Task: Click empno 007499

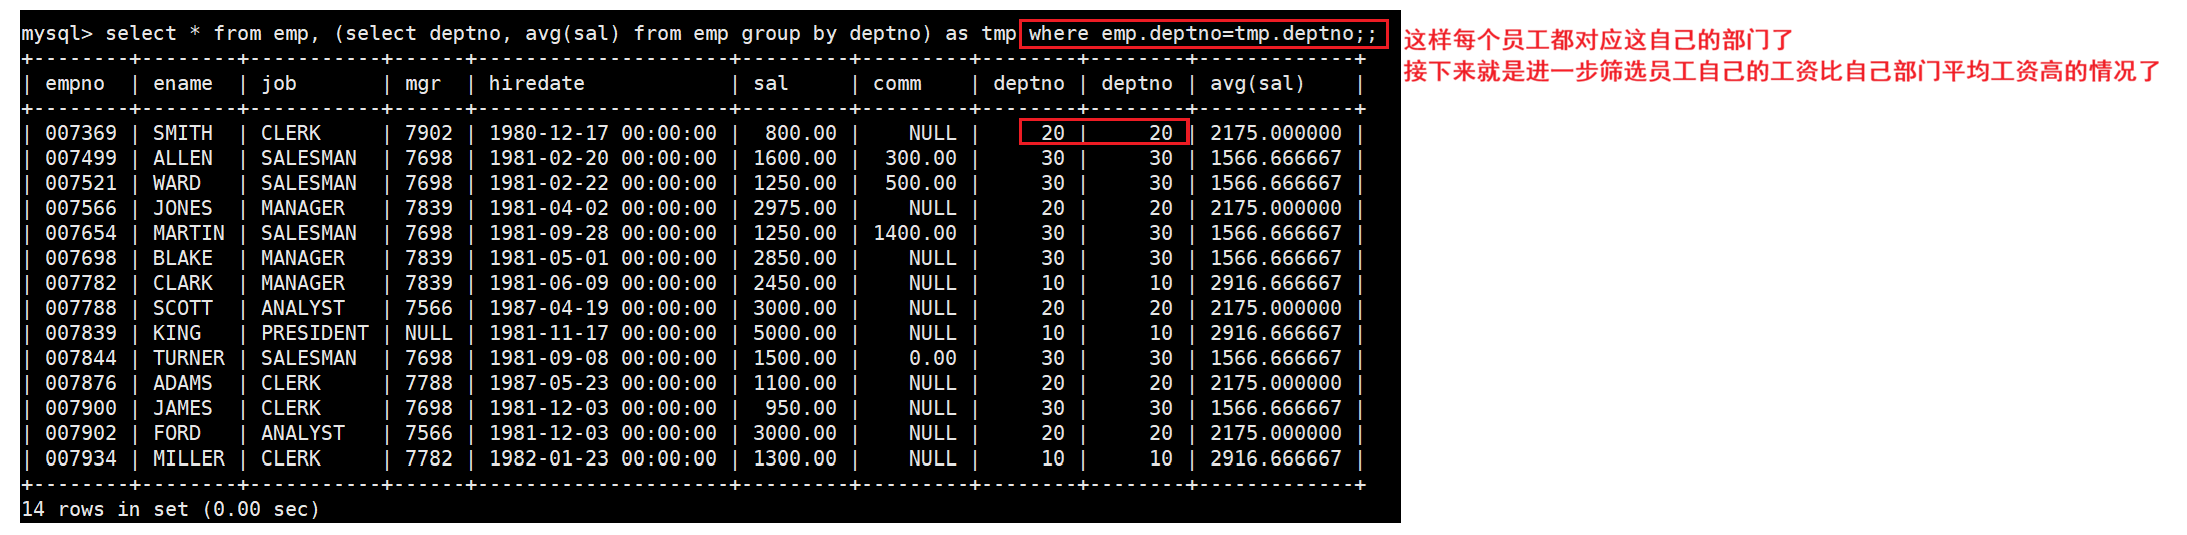Action: [81, 158]
